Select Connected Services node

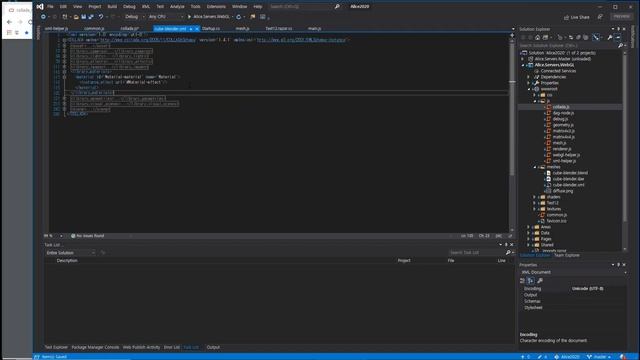click(558, 71)
